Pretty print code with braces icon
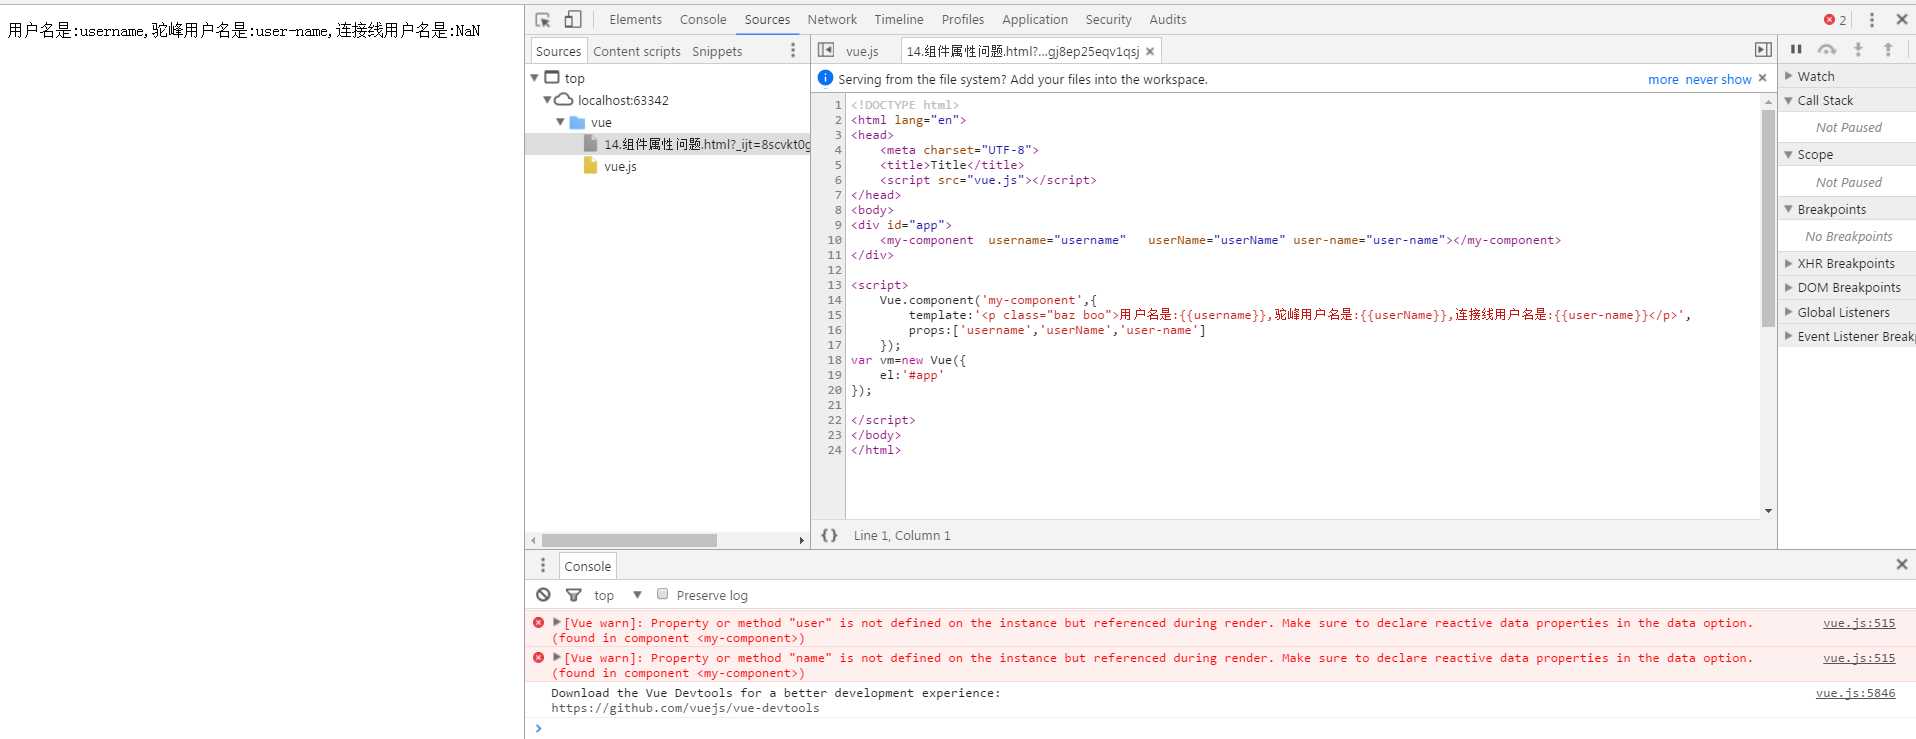This screenshot has width=1916, height=739. (x=829, y=535)
